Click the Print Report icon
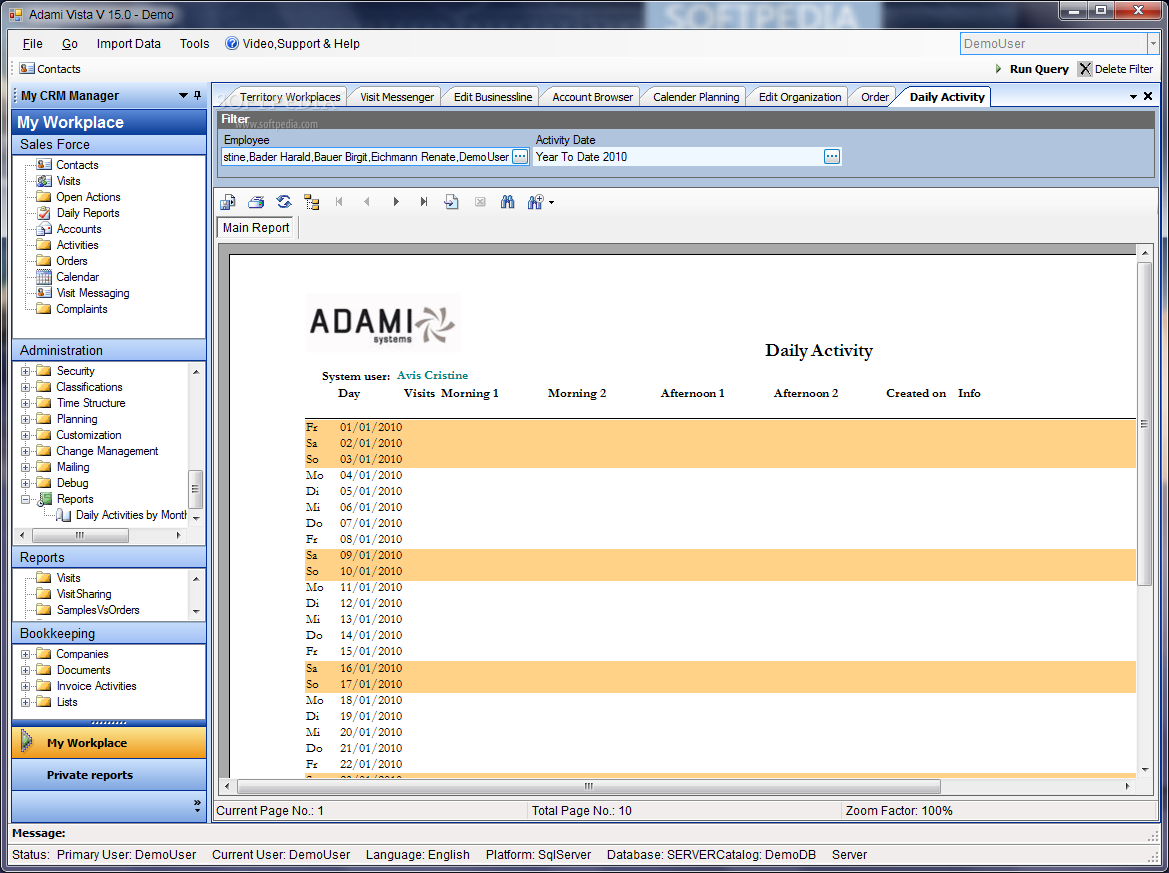 point(256,202)
